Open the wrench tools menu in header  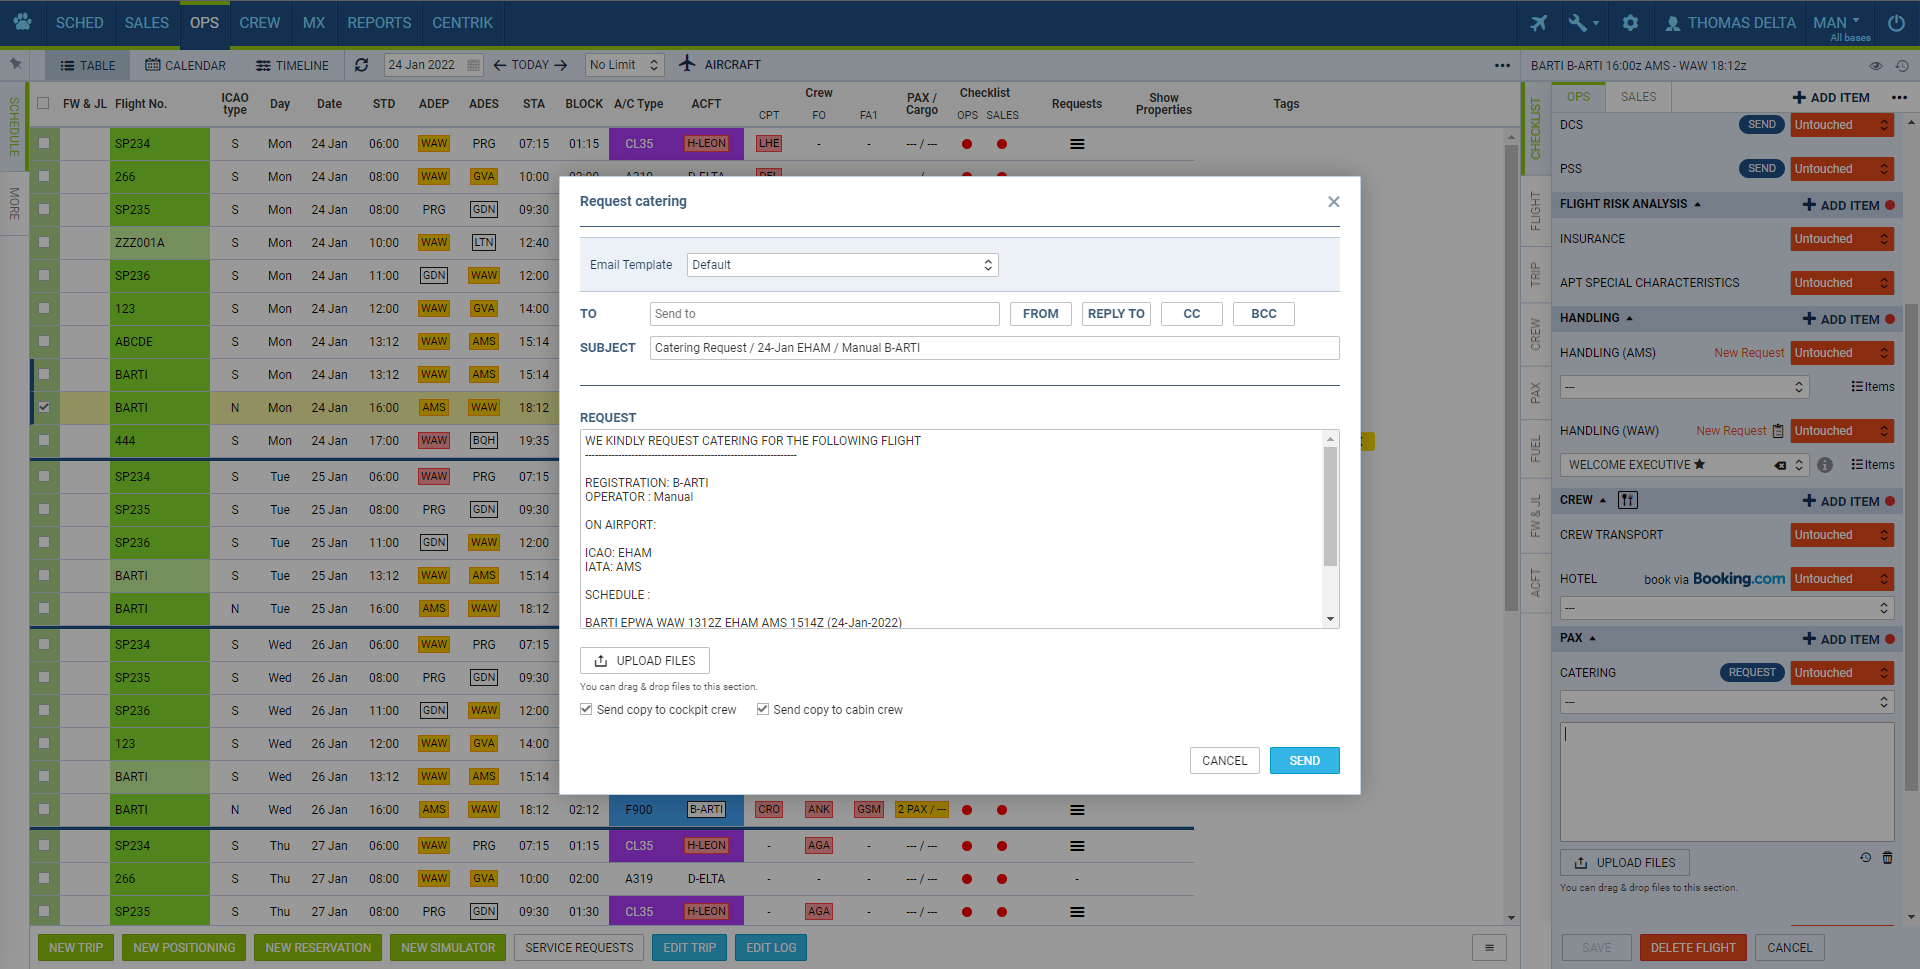point(1580,23)
